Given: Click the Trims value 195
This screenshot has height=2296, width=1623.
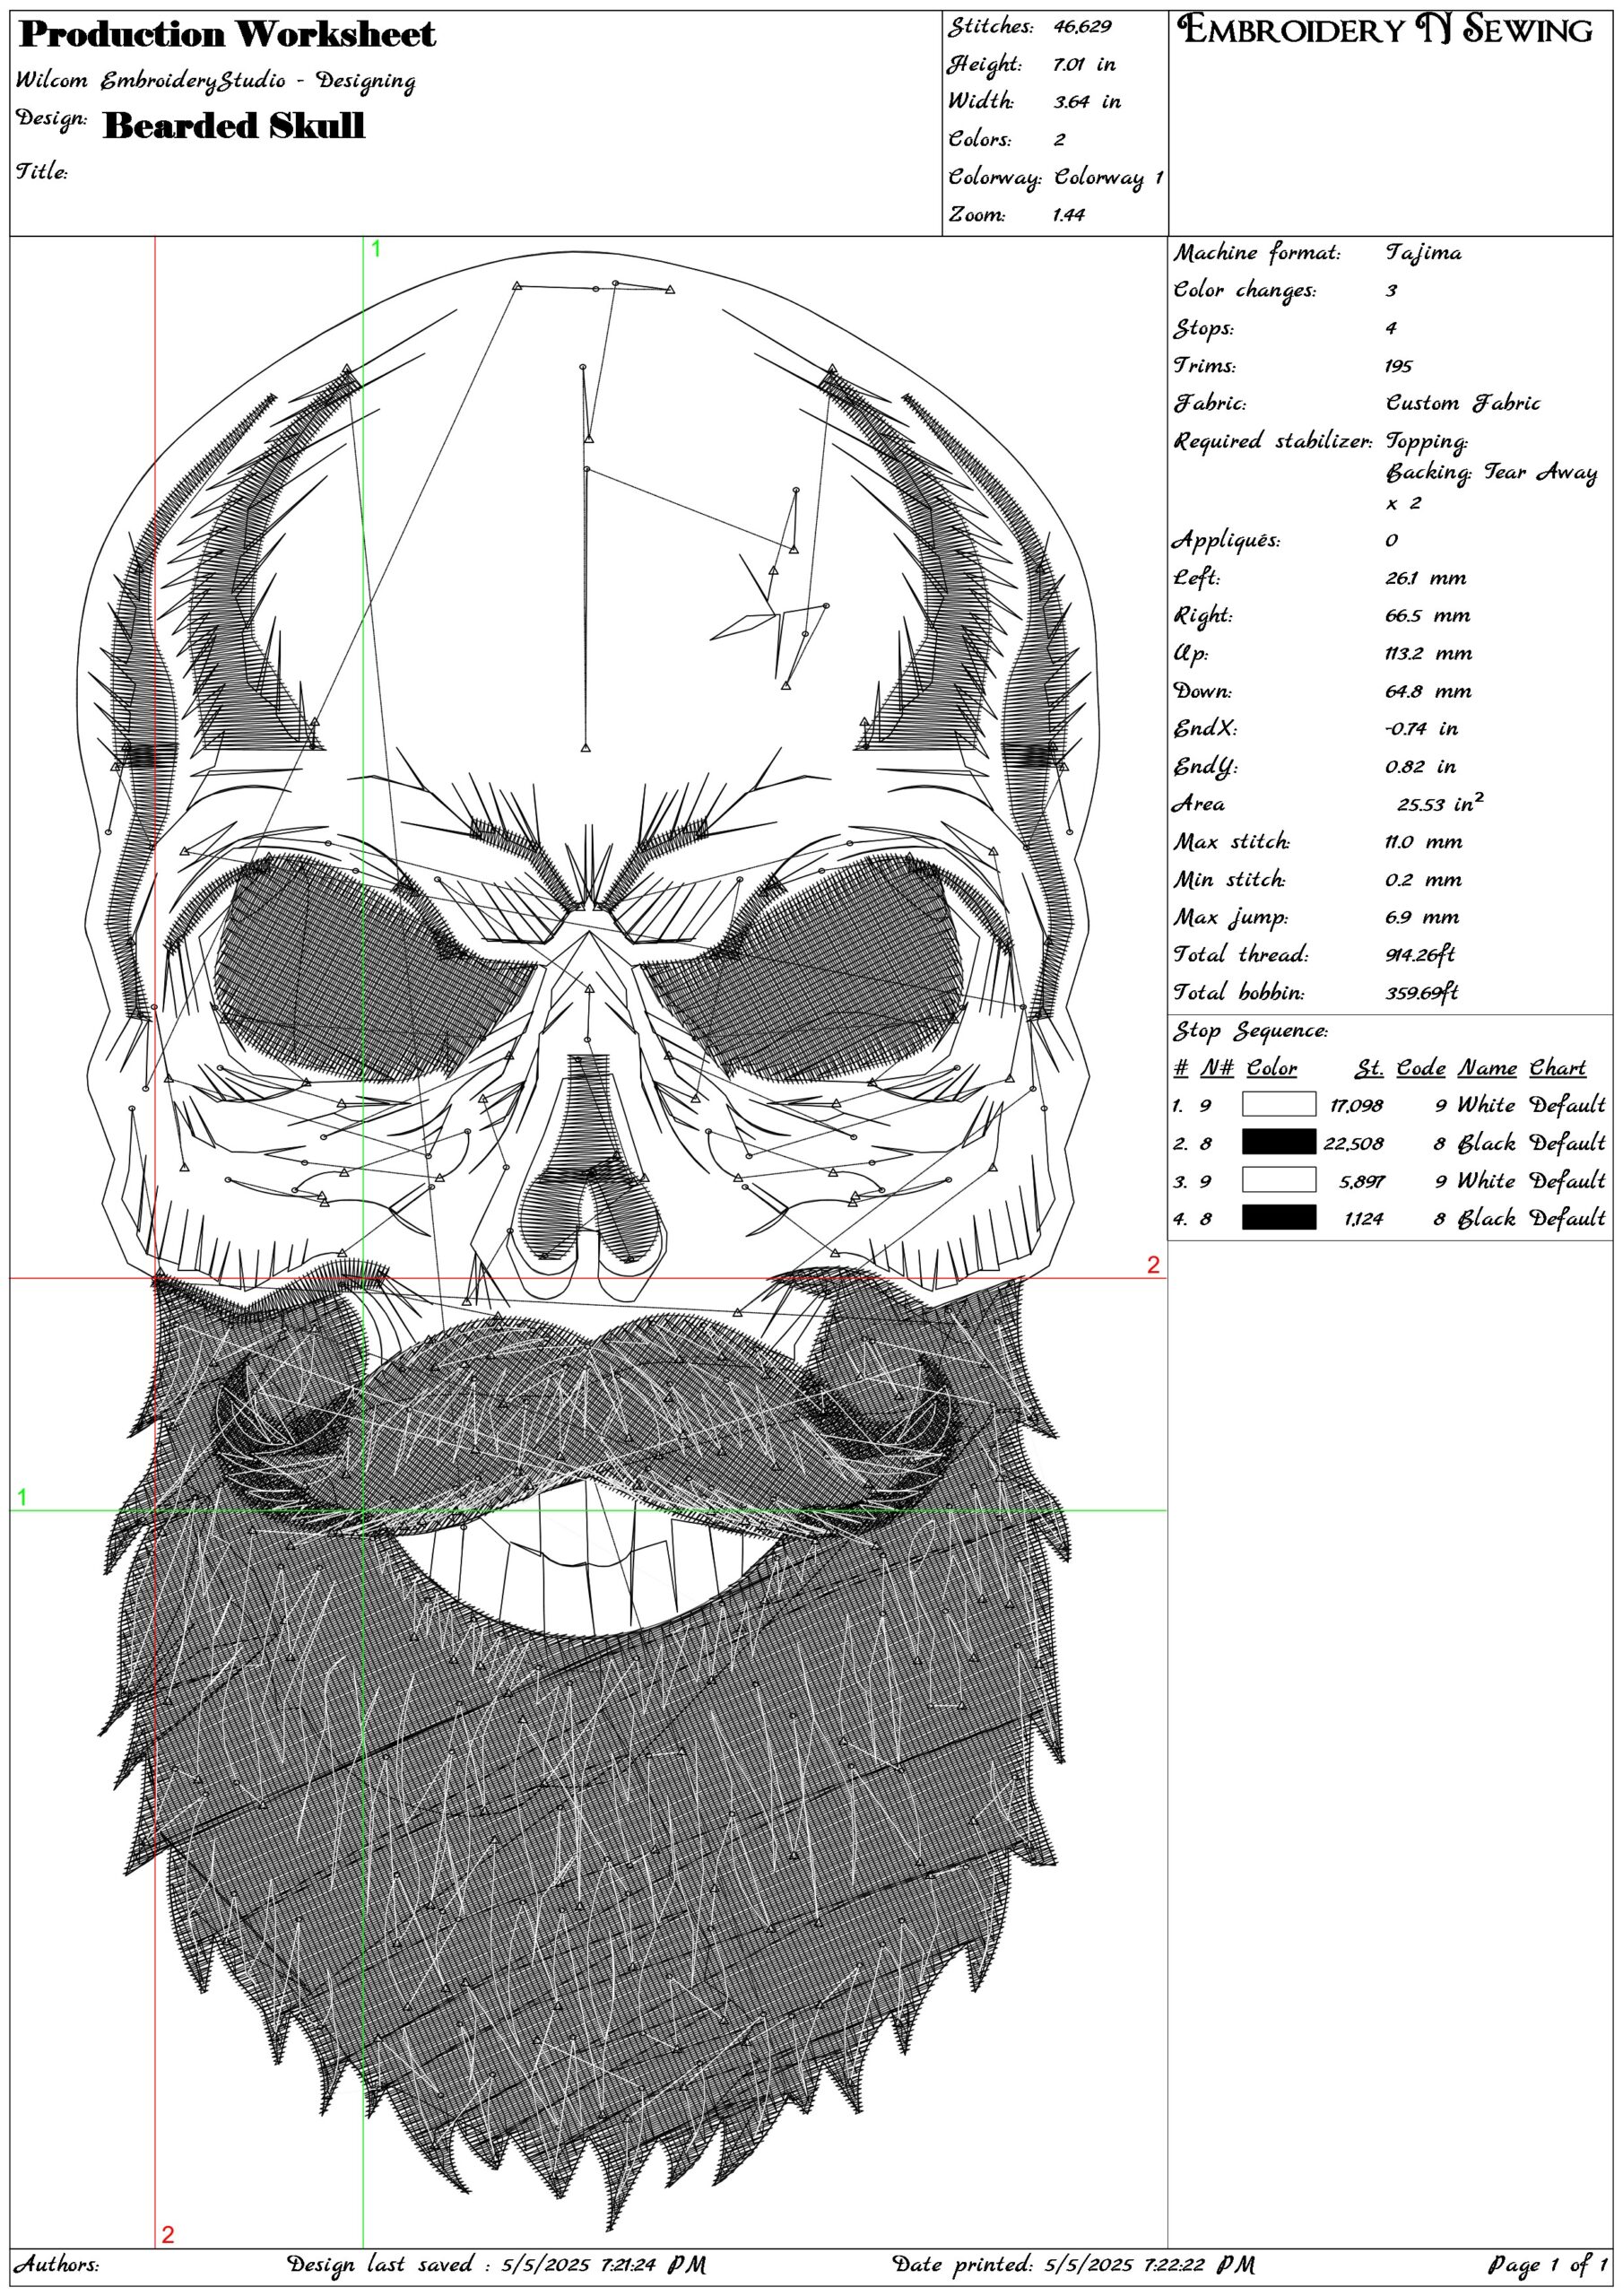Looking at the screenshot, I should 1399,366.
